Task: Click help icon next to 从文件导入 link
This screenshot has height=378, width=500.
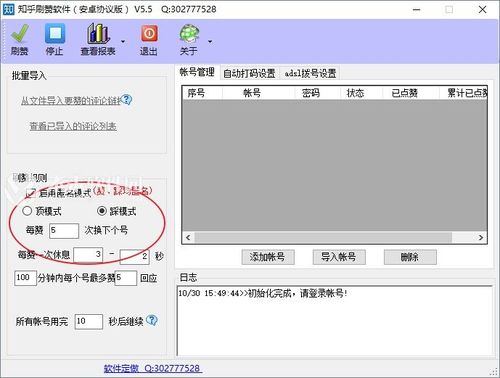Action: coord(127,99)
